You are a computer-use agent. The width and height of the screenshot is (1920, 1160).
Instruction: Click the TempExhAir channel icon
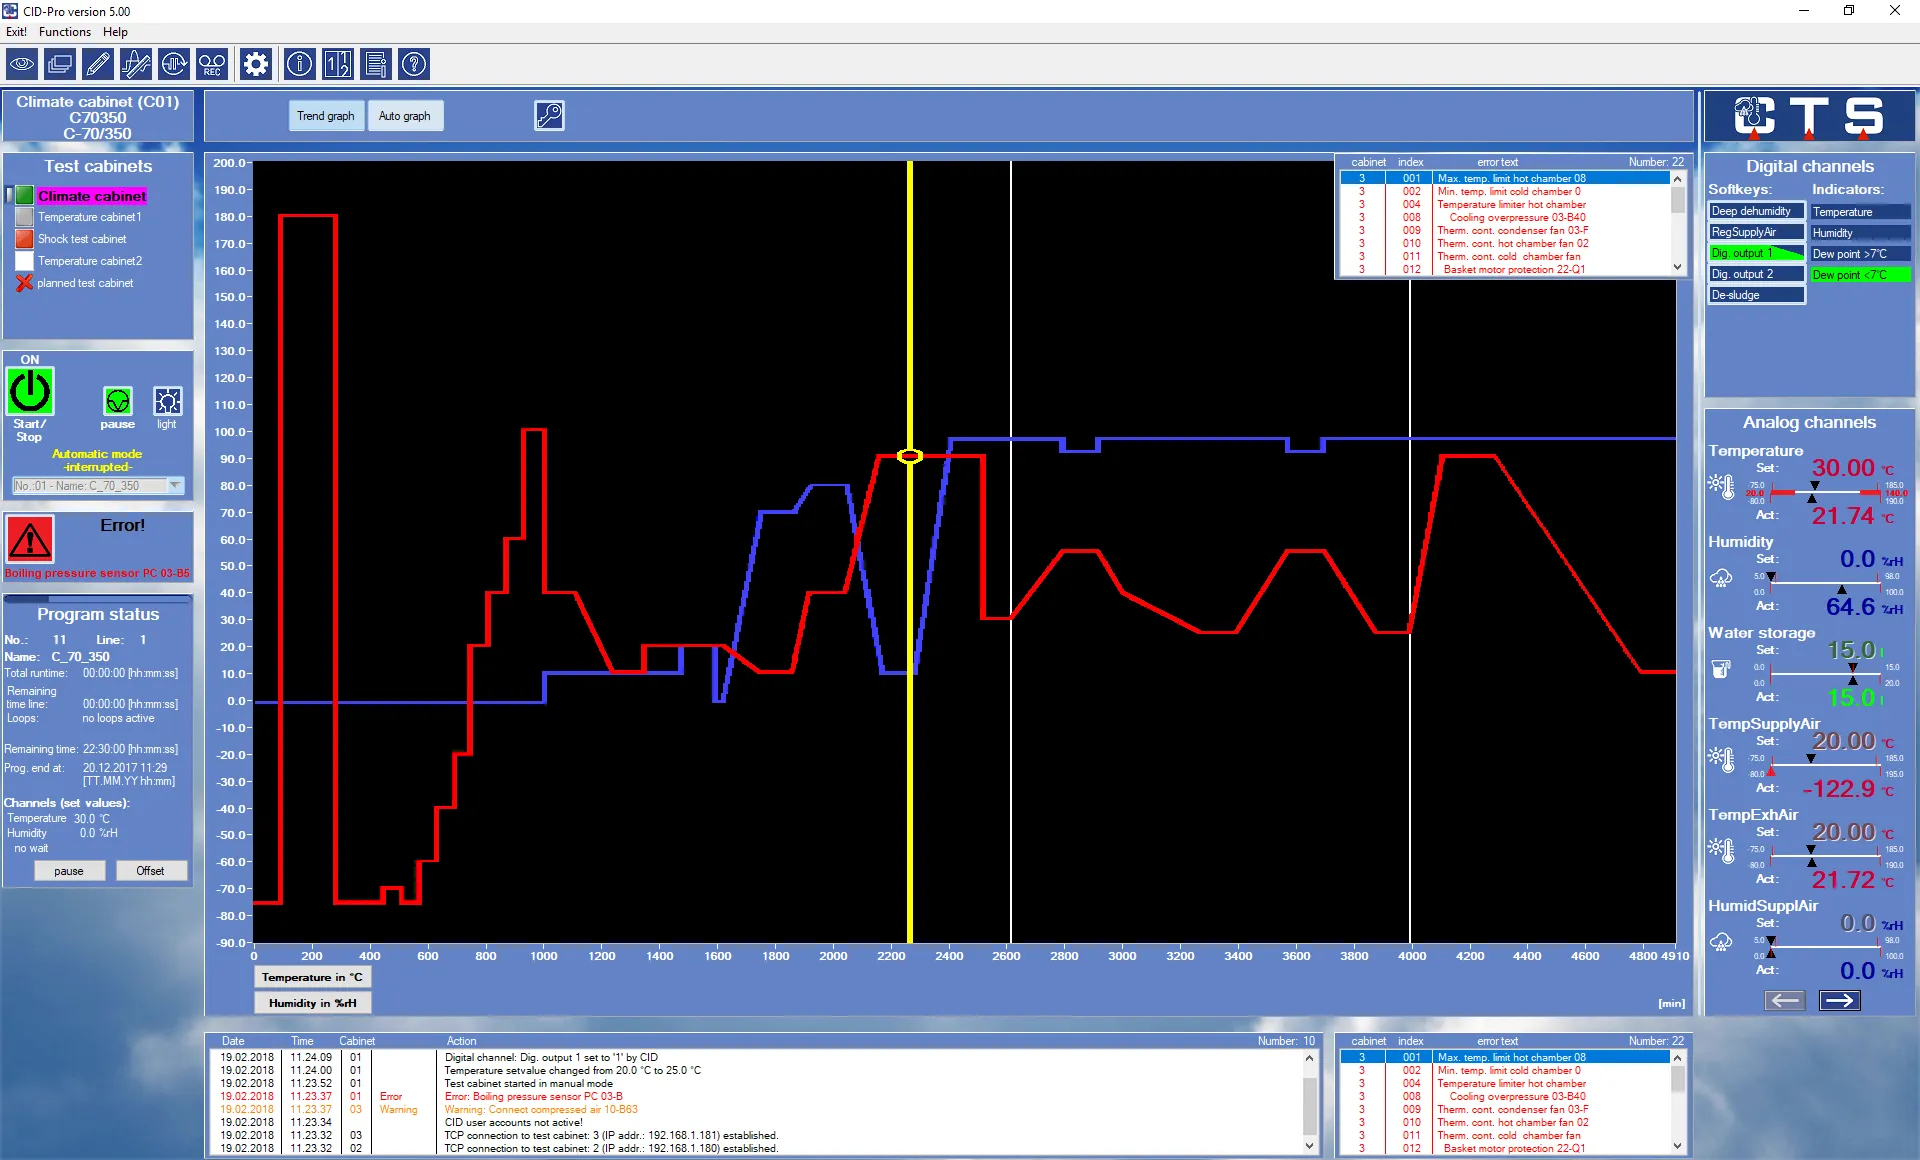tap(1721, 850)
